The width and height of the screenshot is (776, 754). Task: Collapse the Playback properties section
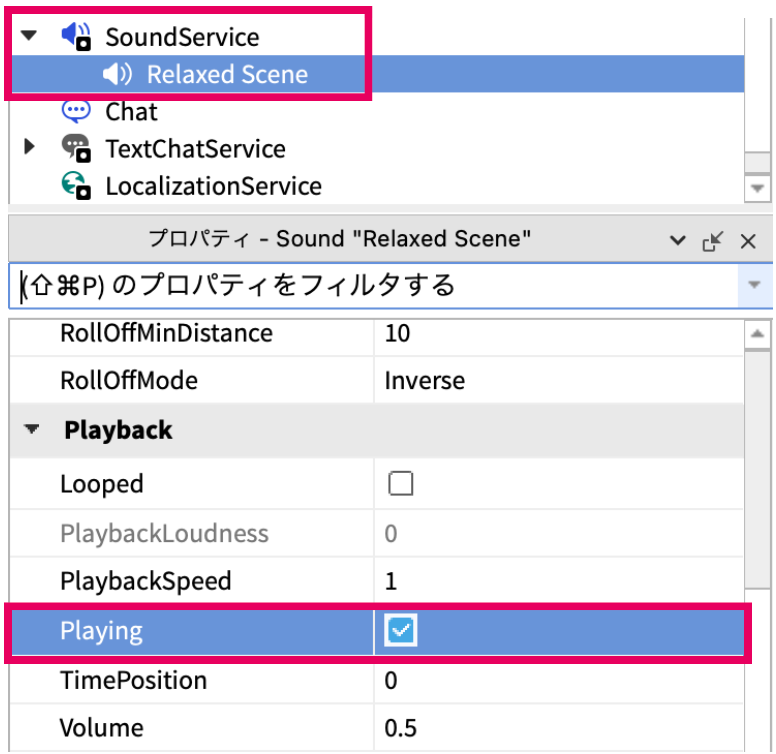click(x=33, y=430)
